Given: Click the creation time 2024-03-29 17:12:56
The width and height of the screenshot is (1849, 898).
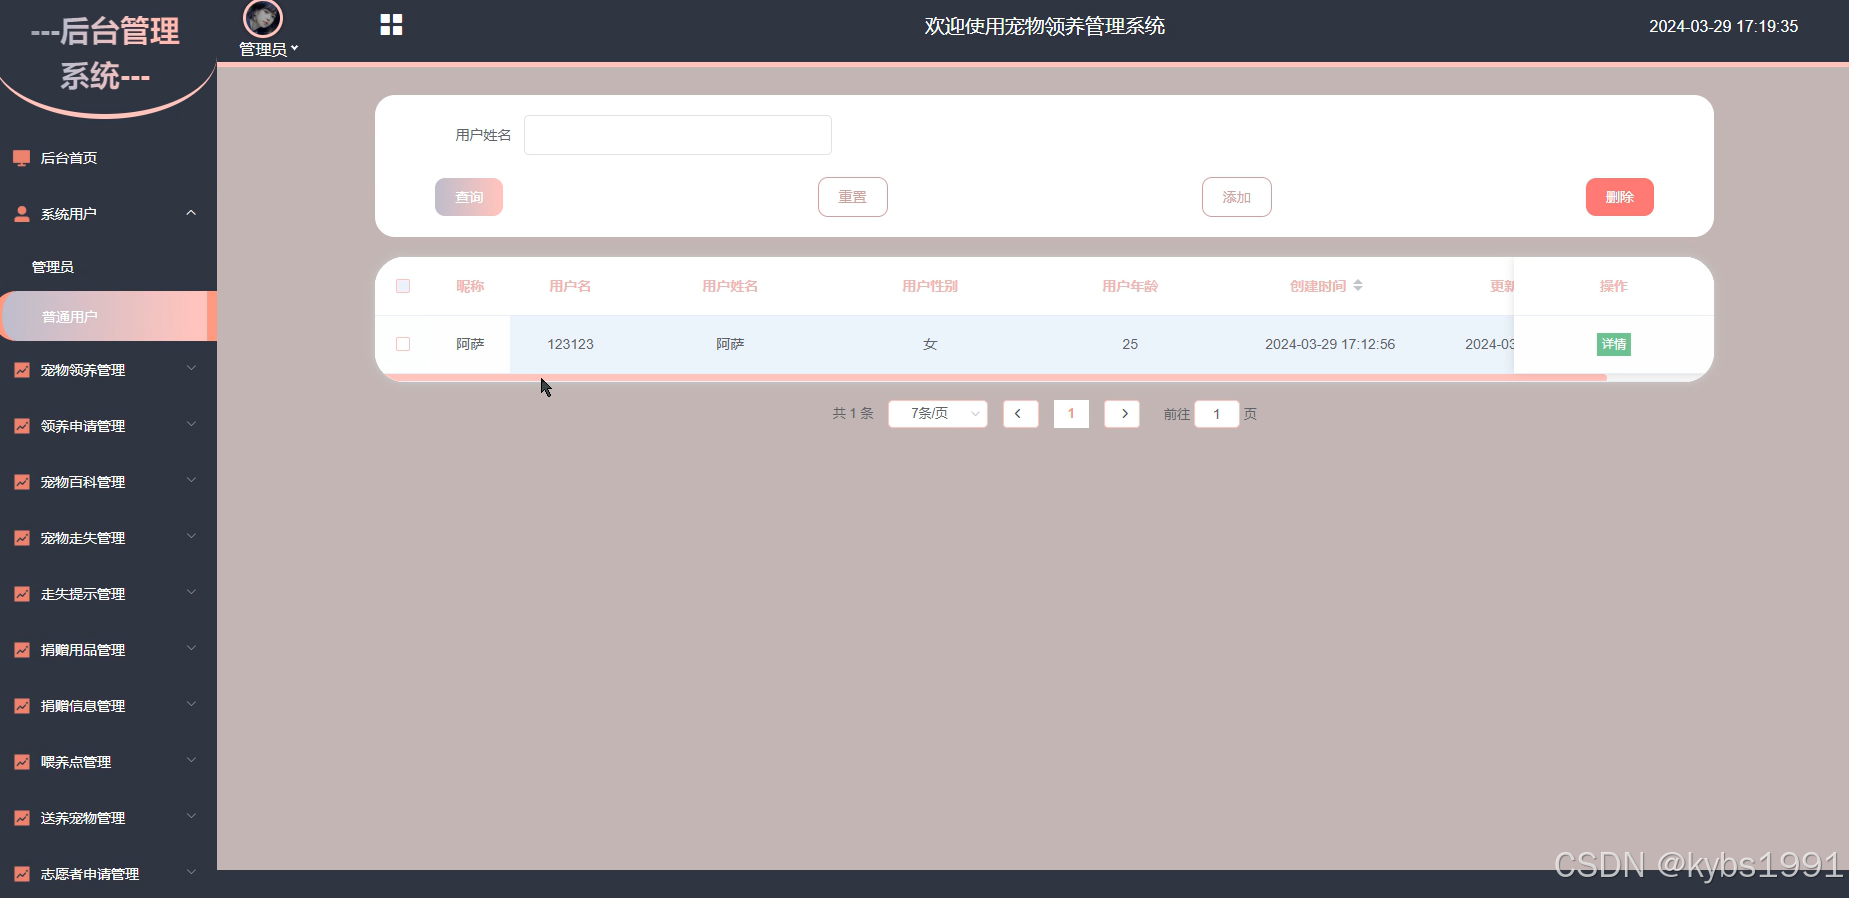Looking at the screenshot, I should pyautogui.click(x=1330, y=344).
